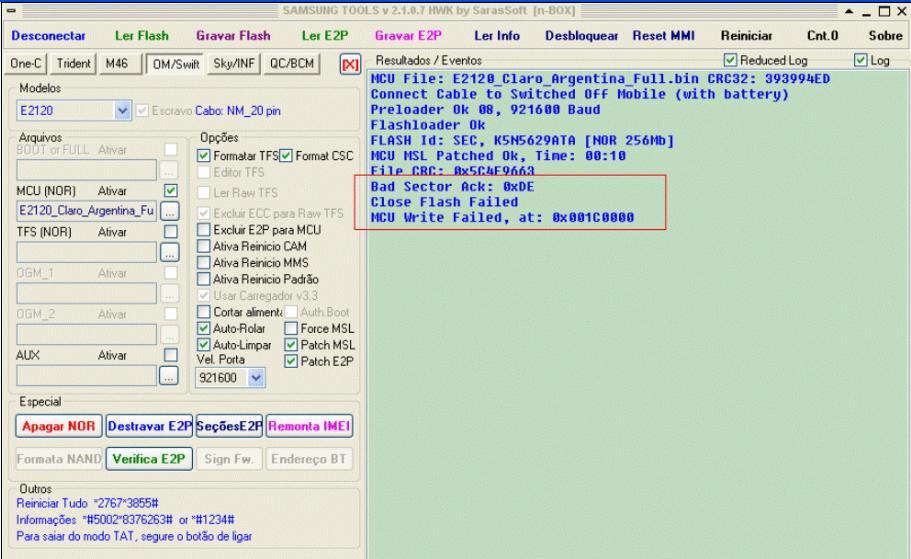The width and height of the screenshot is (911, 559).
Task: Click Apagar NOR button
Action: 59,426
